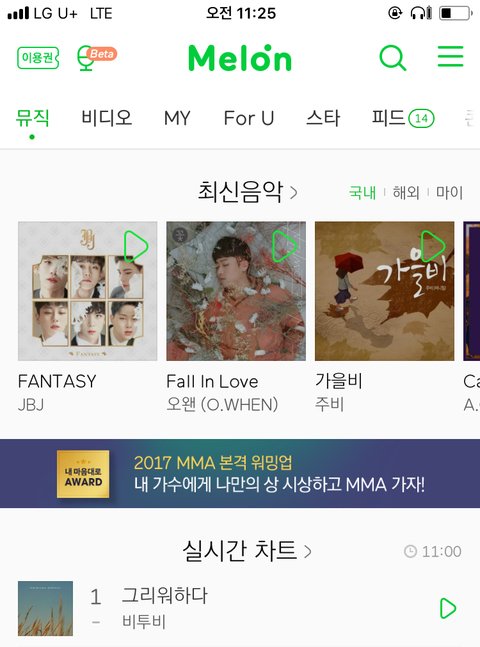This screenshot has width=480, height=647.
Task: Open the 그리워하다 album thumbnail
Action: click(x=45, y=608)
